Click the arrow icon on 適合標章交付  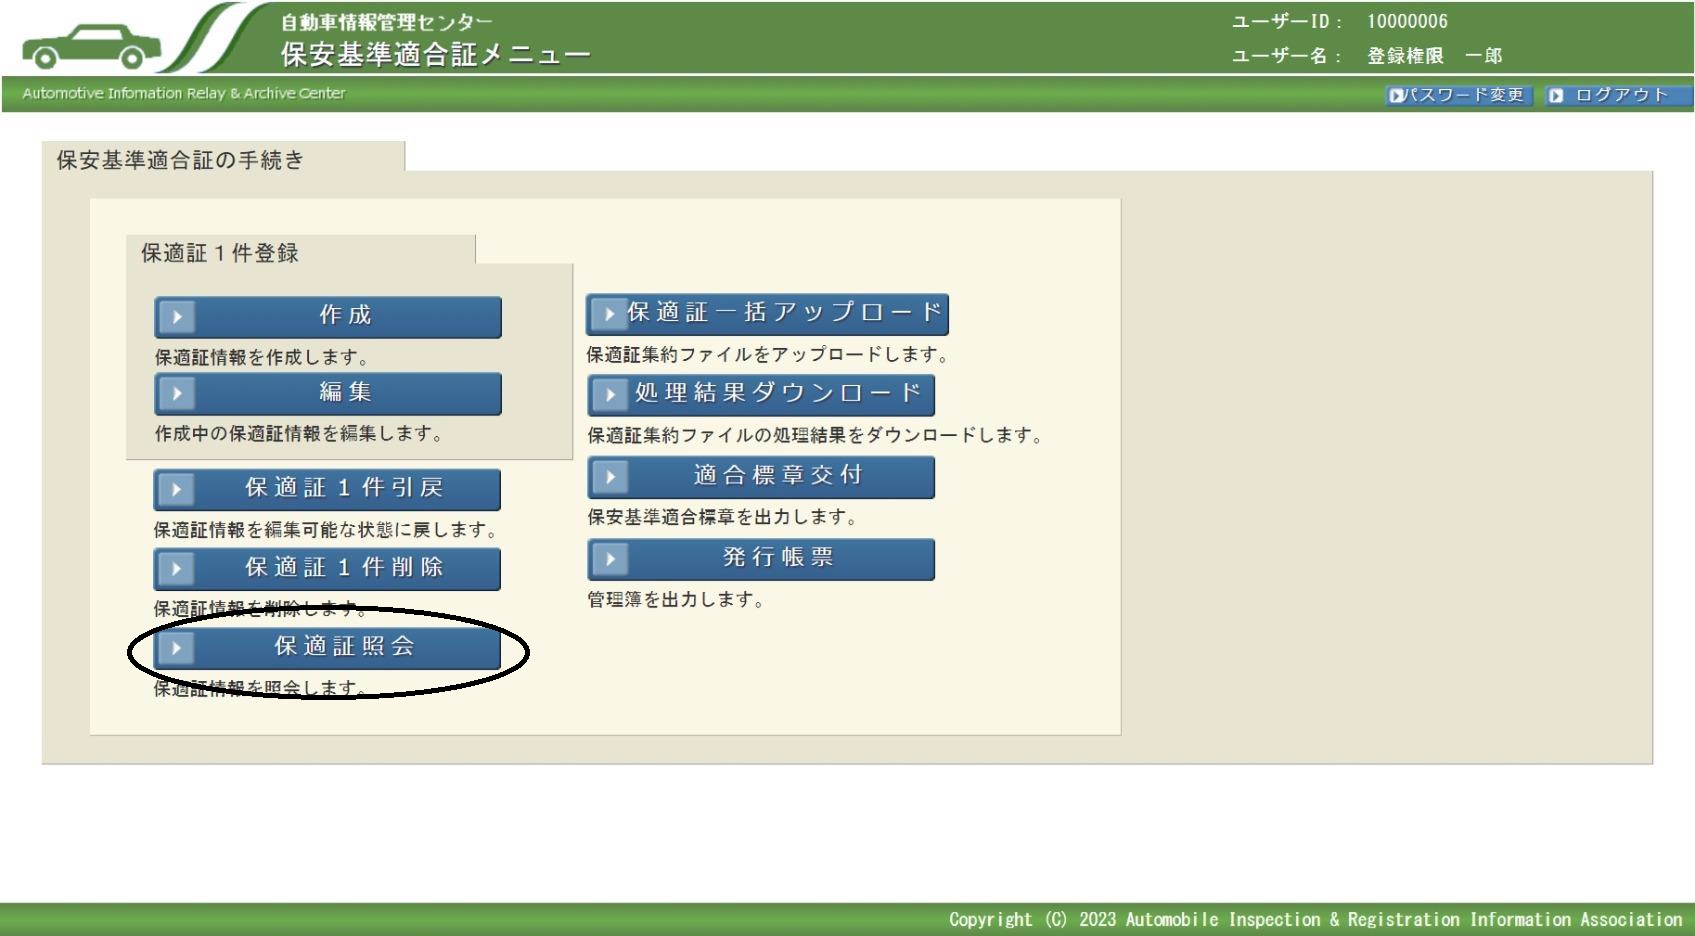[x=610, y=477]
